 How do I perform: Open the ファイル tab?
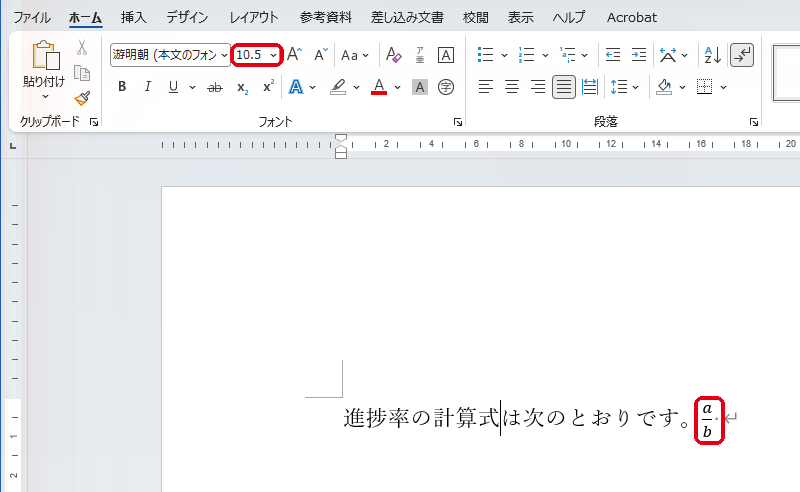(x=32, y=17)
